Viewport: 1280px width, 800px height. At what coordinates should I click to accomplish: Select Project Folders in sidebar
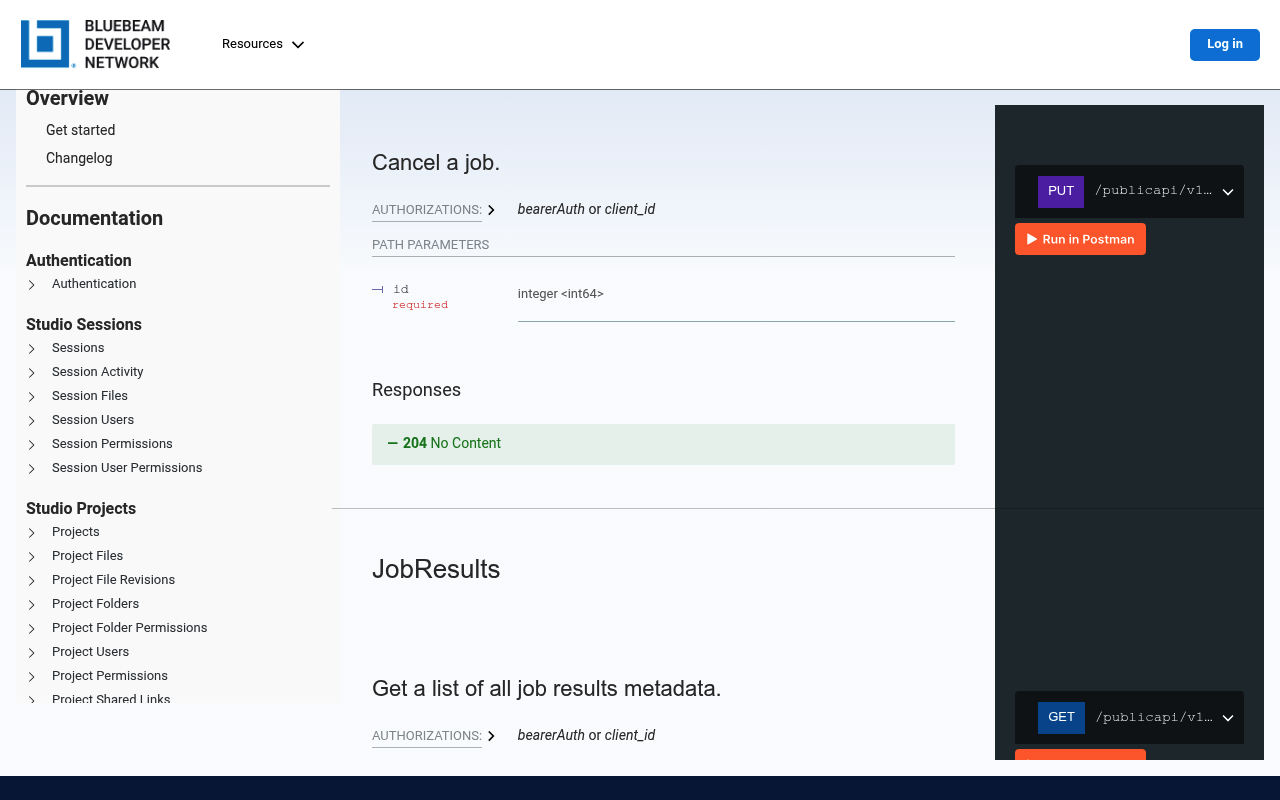[95, 604]
